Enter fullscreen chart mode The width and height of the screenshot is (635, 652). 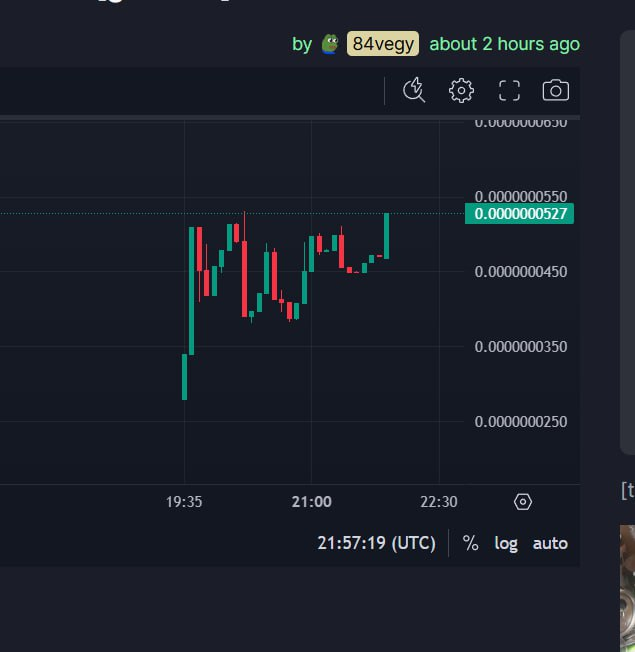pyautogui.click(x=509, y=90)
